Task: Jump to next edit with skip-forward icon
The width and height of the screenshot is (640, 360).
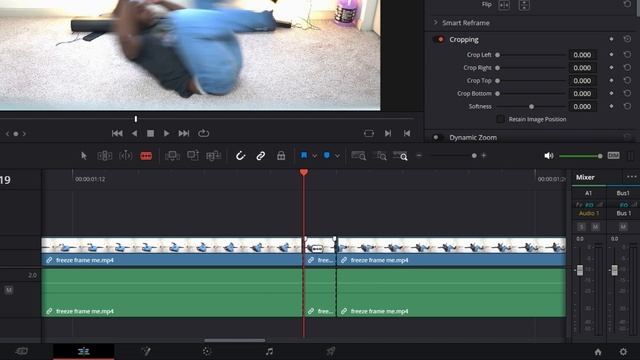Action: [x=388, y=133]
